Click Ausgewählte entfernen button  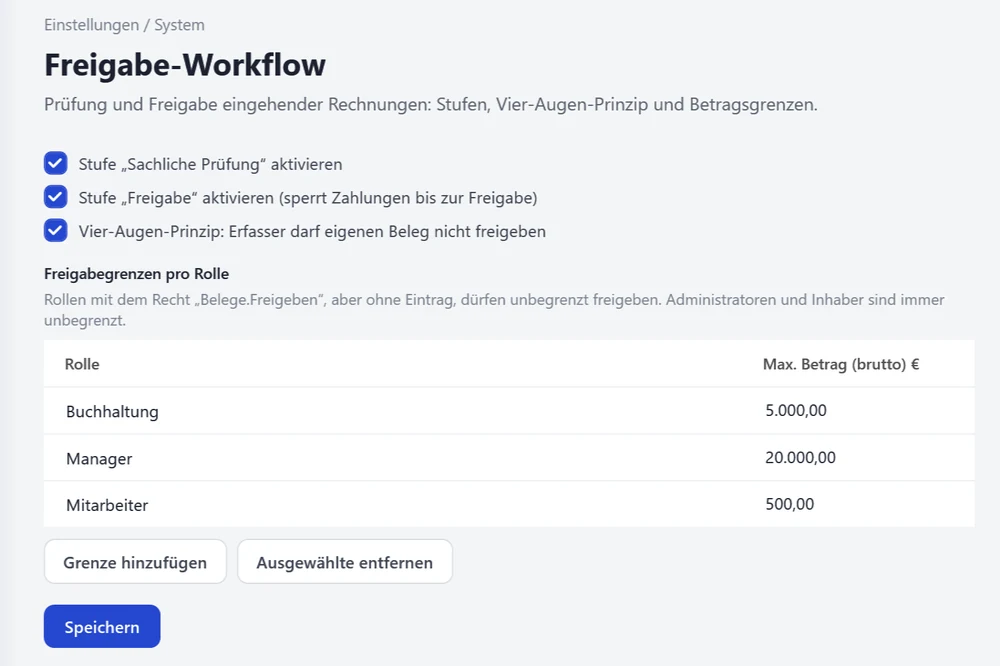pyautogui.click(x=345, y=562)
